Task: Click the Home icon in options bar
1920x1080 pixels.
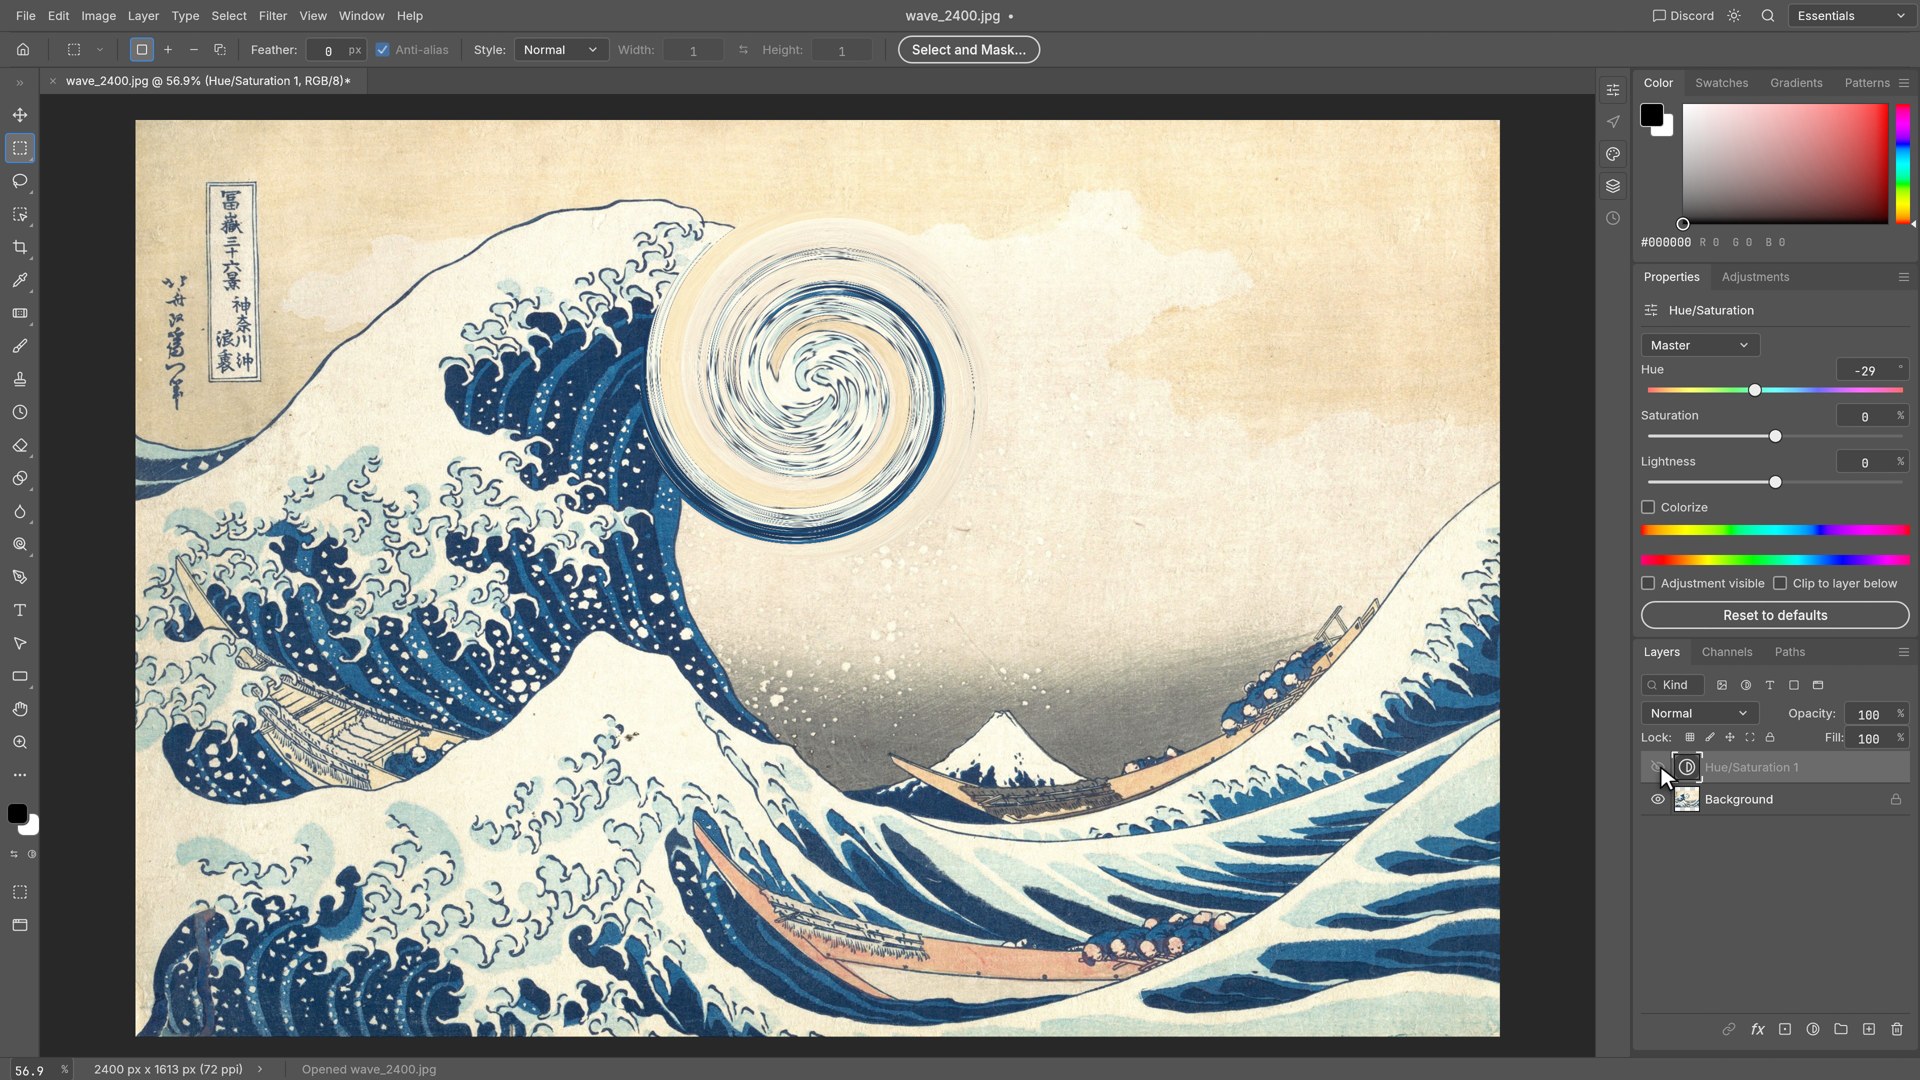Action: [x=23, y=49]
